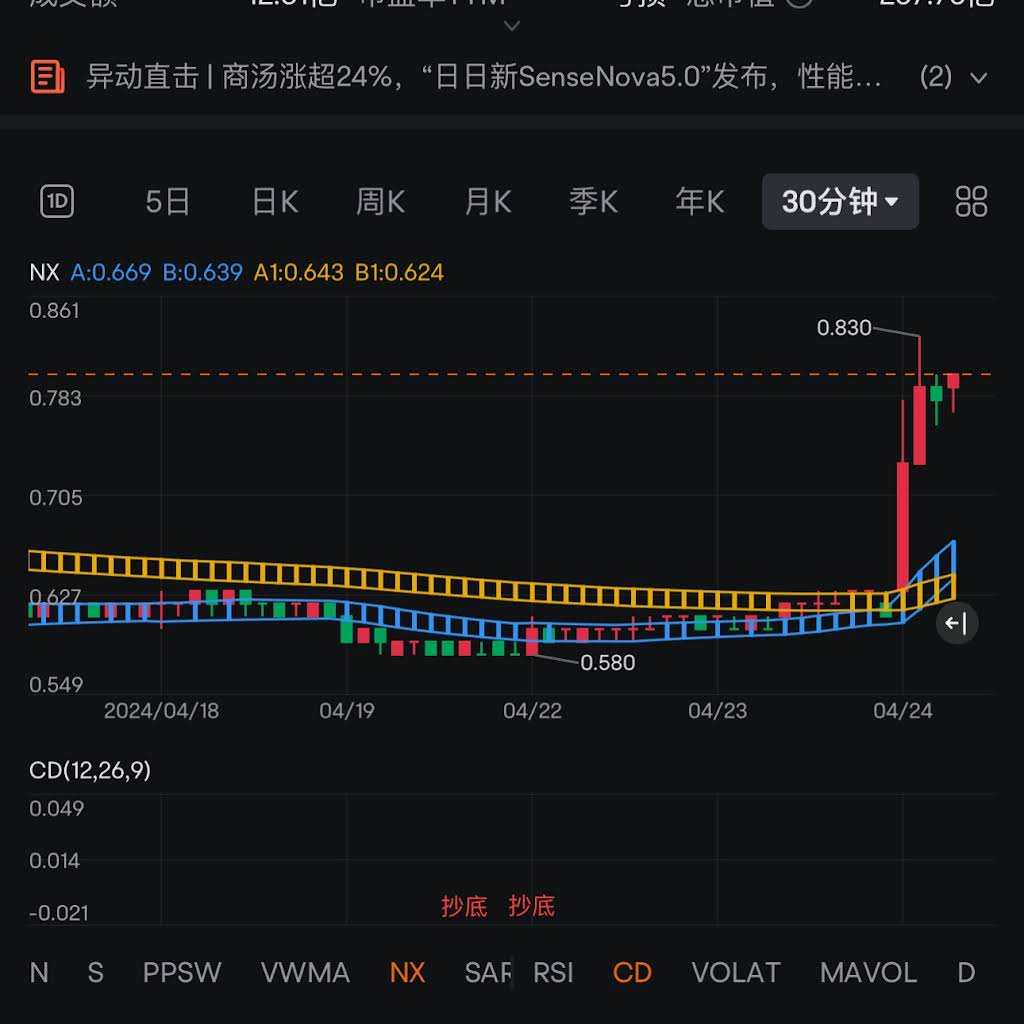Expand the stock details chevron at top
The height and width of the screenshot is (1024, 1024).
click(512, 25)
